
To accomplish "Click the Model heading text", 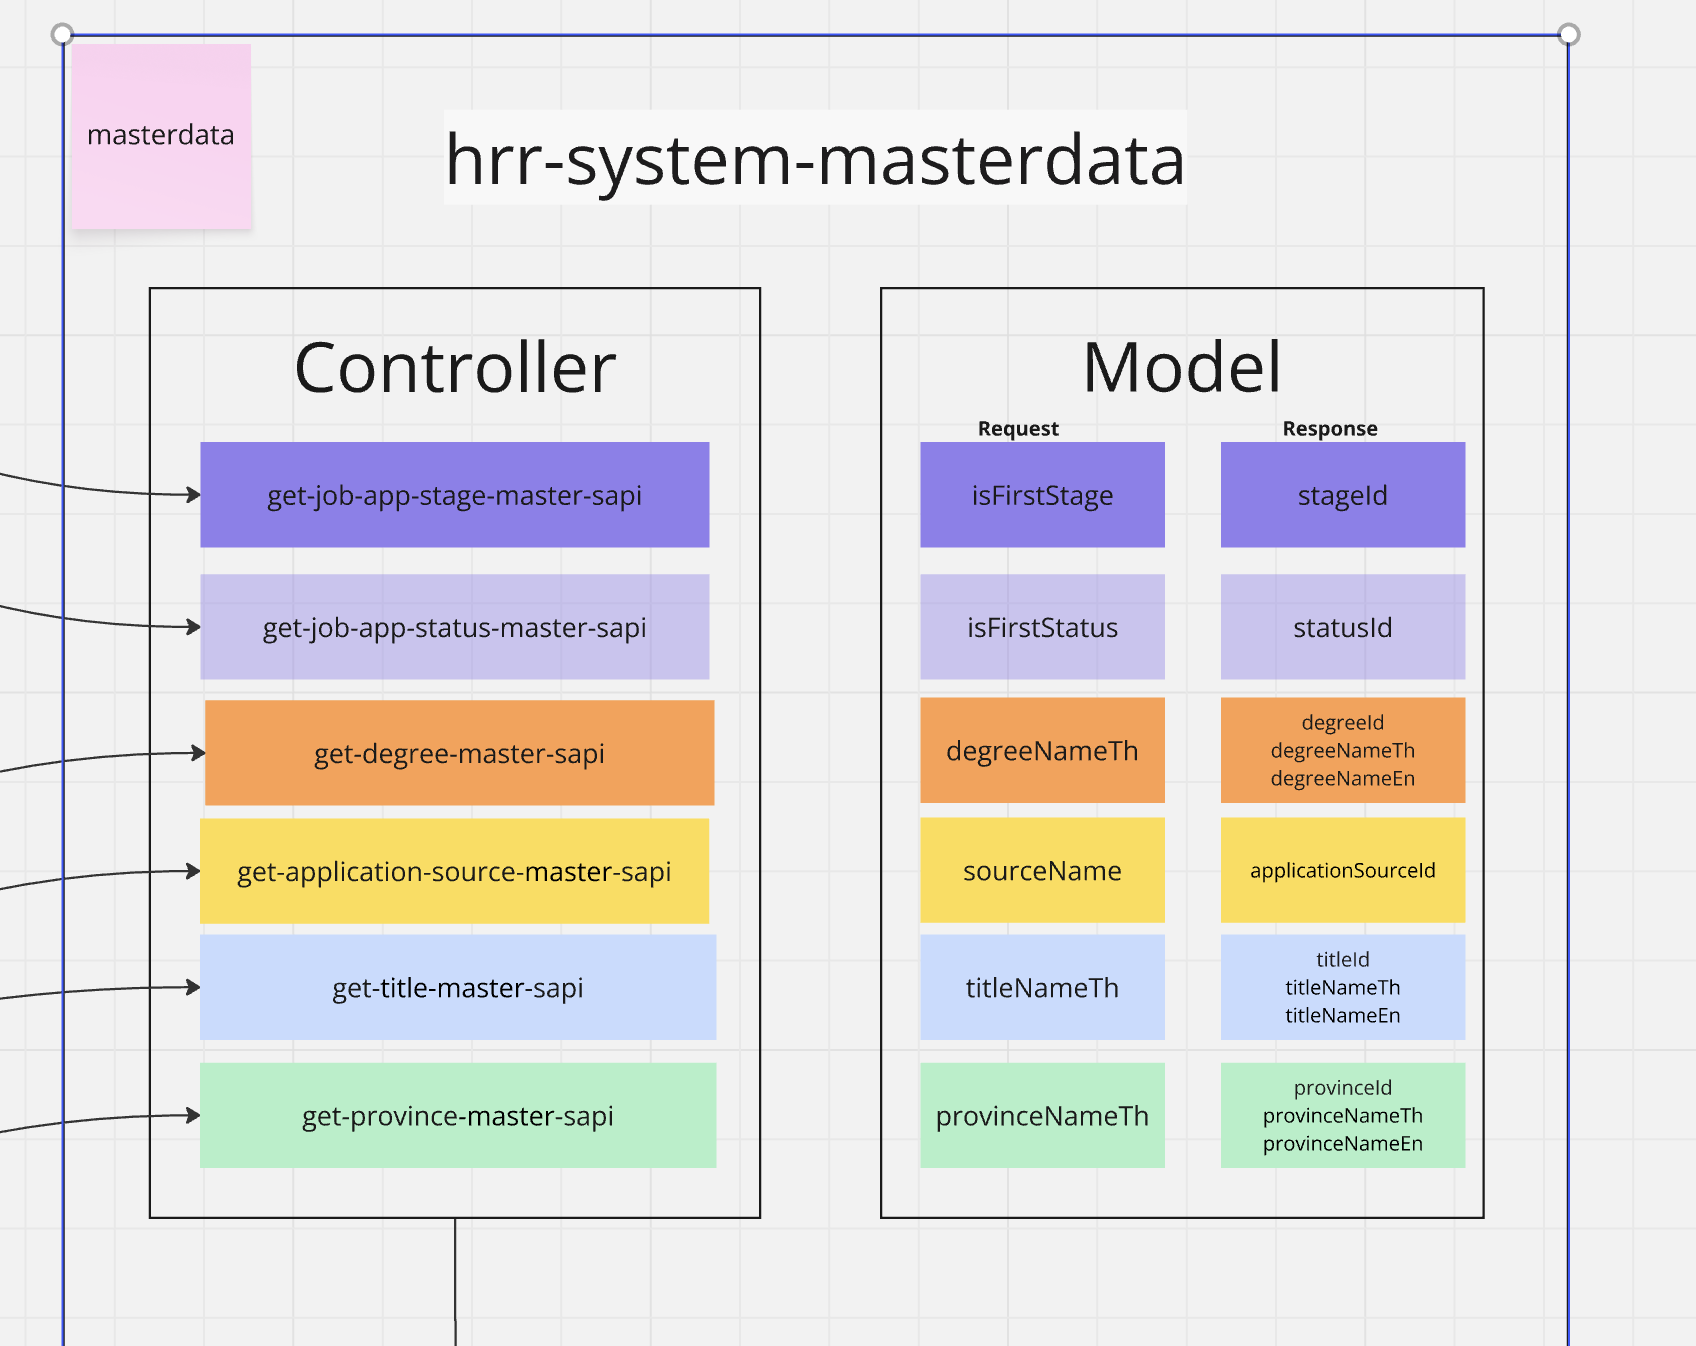I will coord(1181,367).
